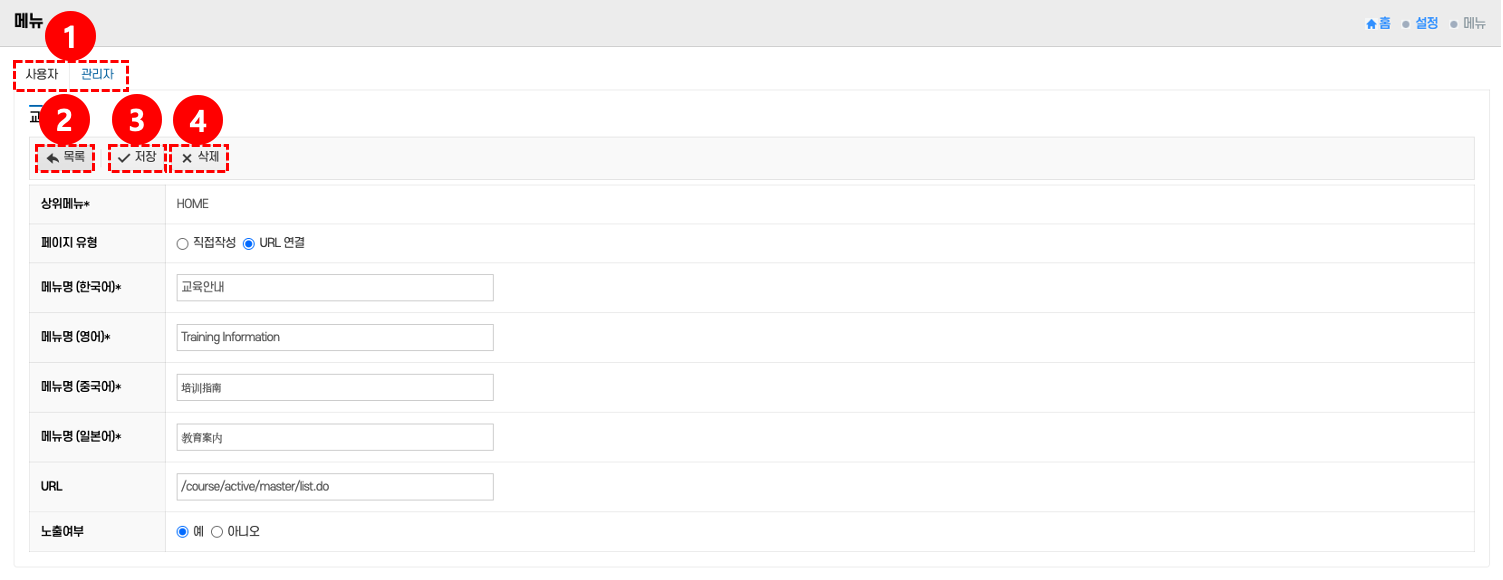
Task: Click the home icon in the breadcrumb
Action: pos(1372,23)
